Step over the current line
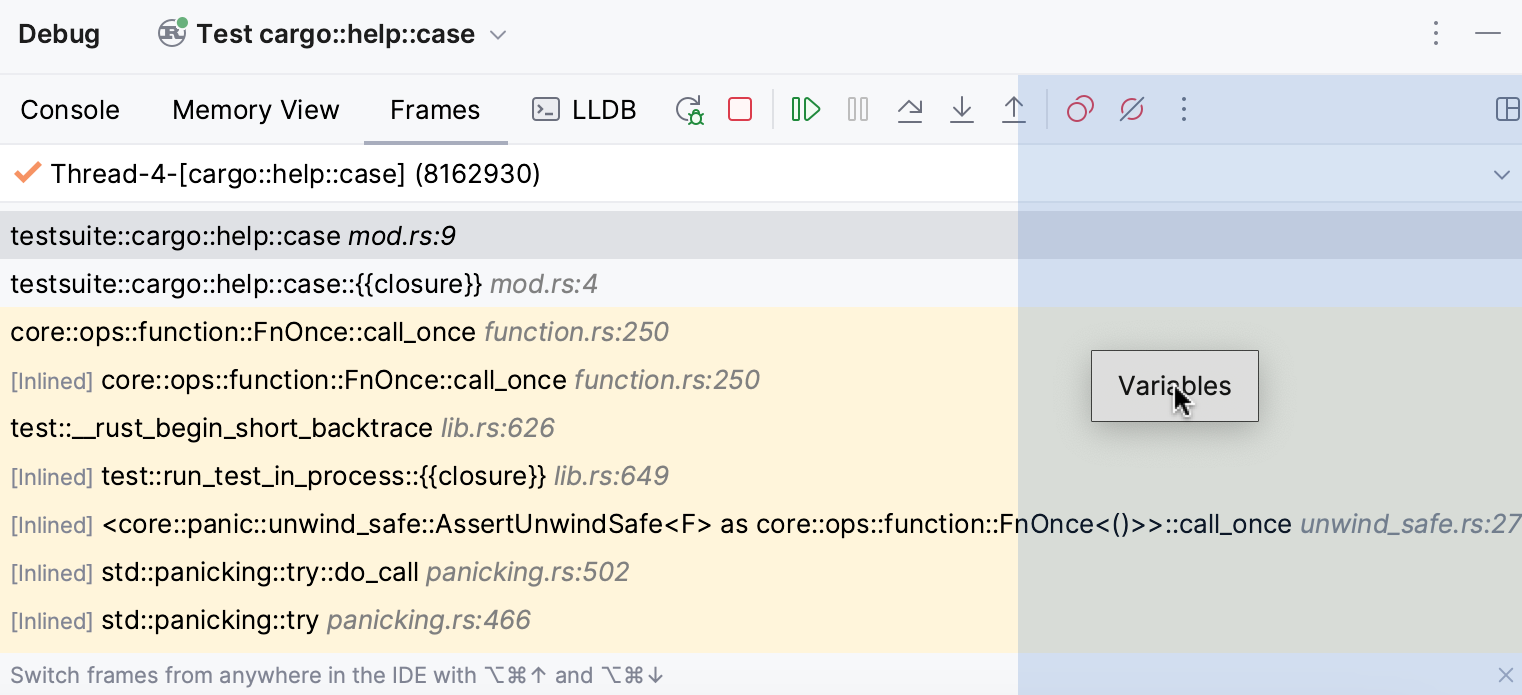 pyautogui.click(x=910, y=109)
